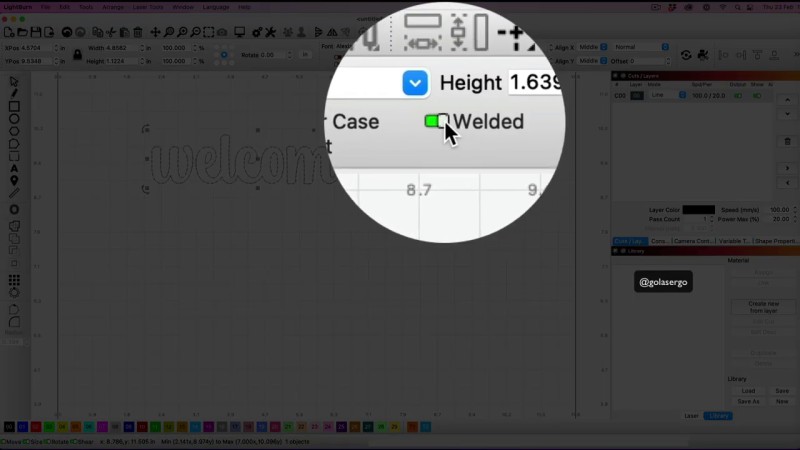Click the lock aspect ratio icon
The width and height of the screenshot is (800, 450).
[77, 54]
